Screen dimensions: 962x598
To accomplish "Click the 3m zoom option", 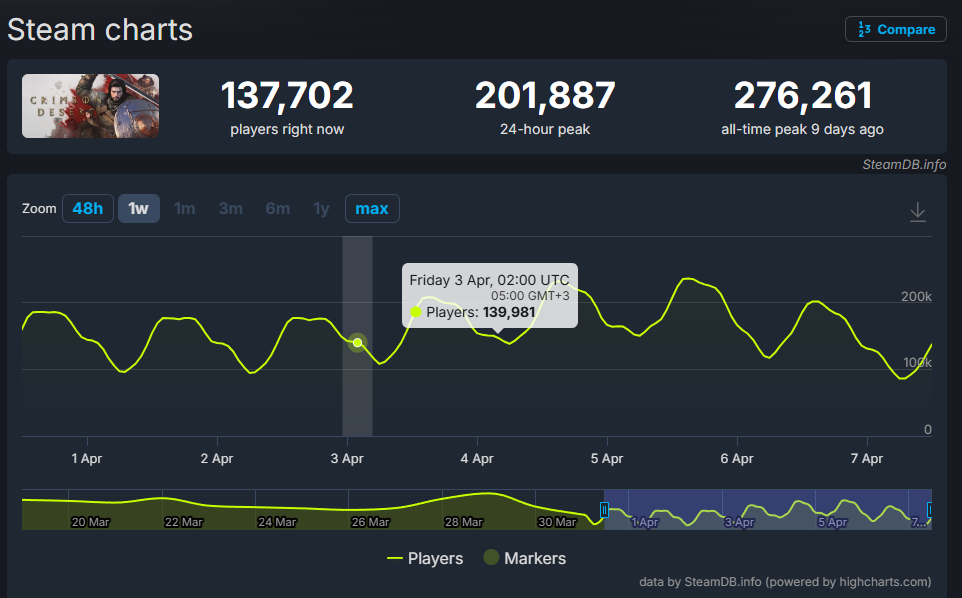I will pos(231,209).
